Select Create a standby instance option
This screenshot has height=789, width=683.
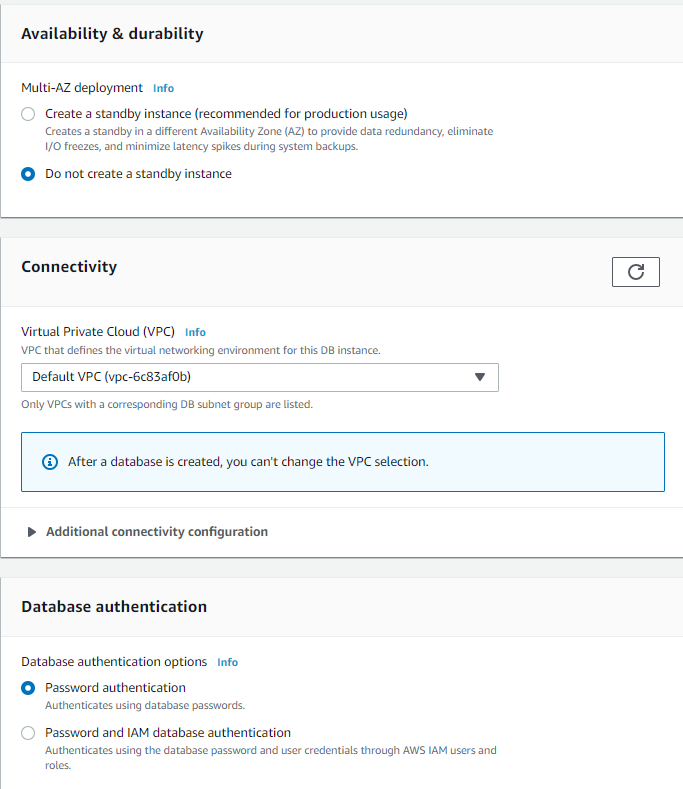28,114
